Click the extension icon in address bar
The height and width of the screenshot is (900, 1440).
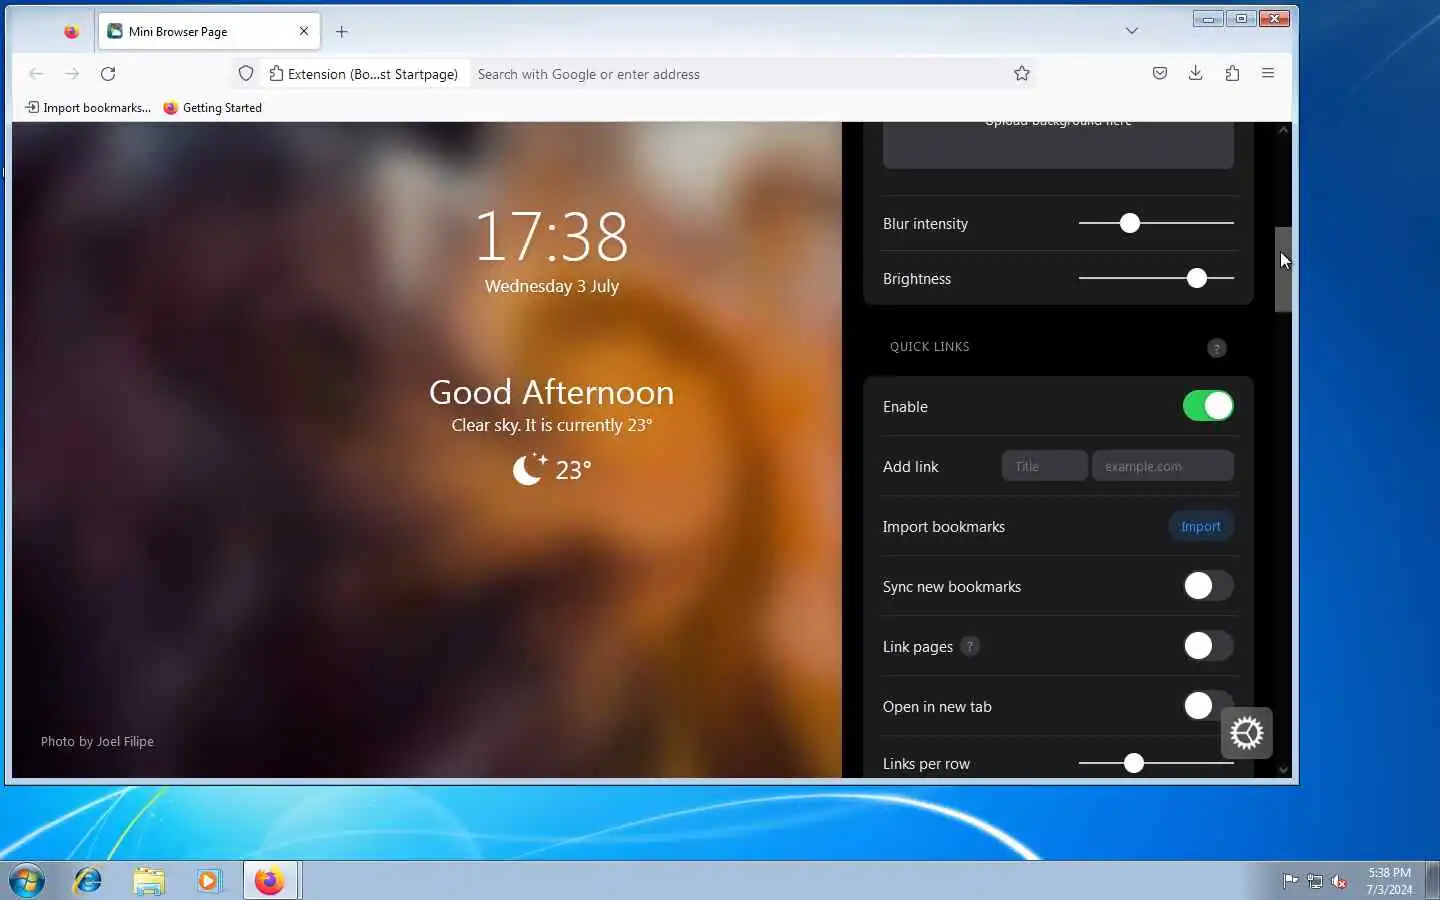tap(276, 73)
